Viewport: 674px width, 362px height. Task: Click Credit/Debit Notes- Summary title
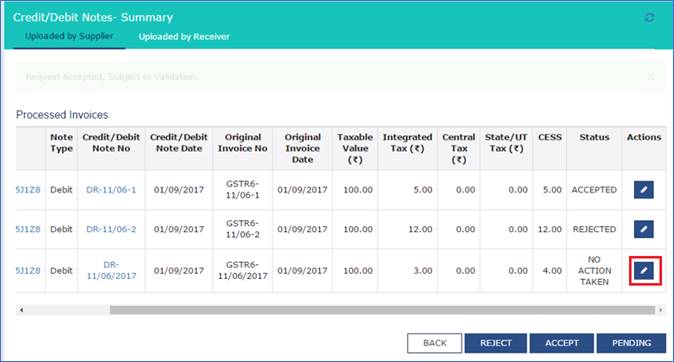pos(93,17)
